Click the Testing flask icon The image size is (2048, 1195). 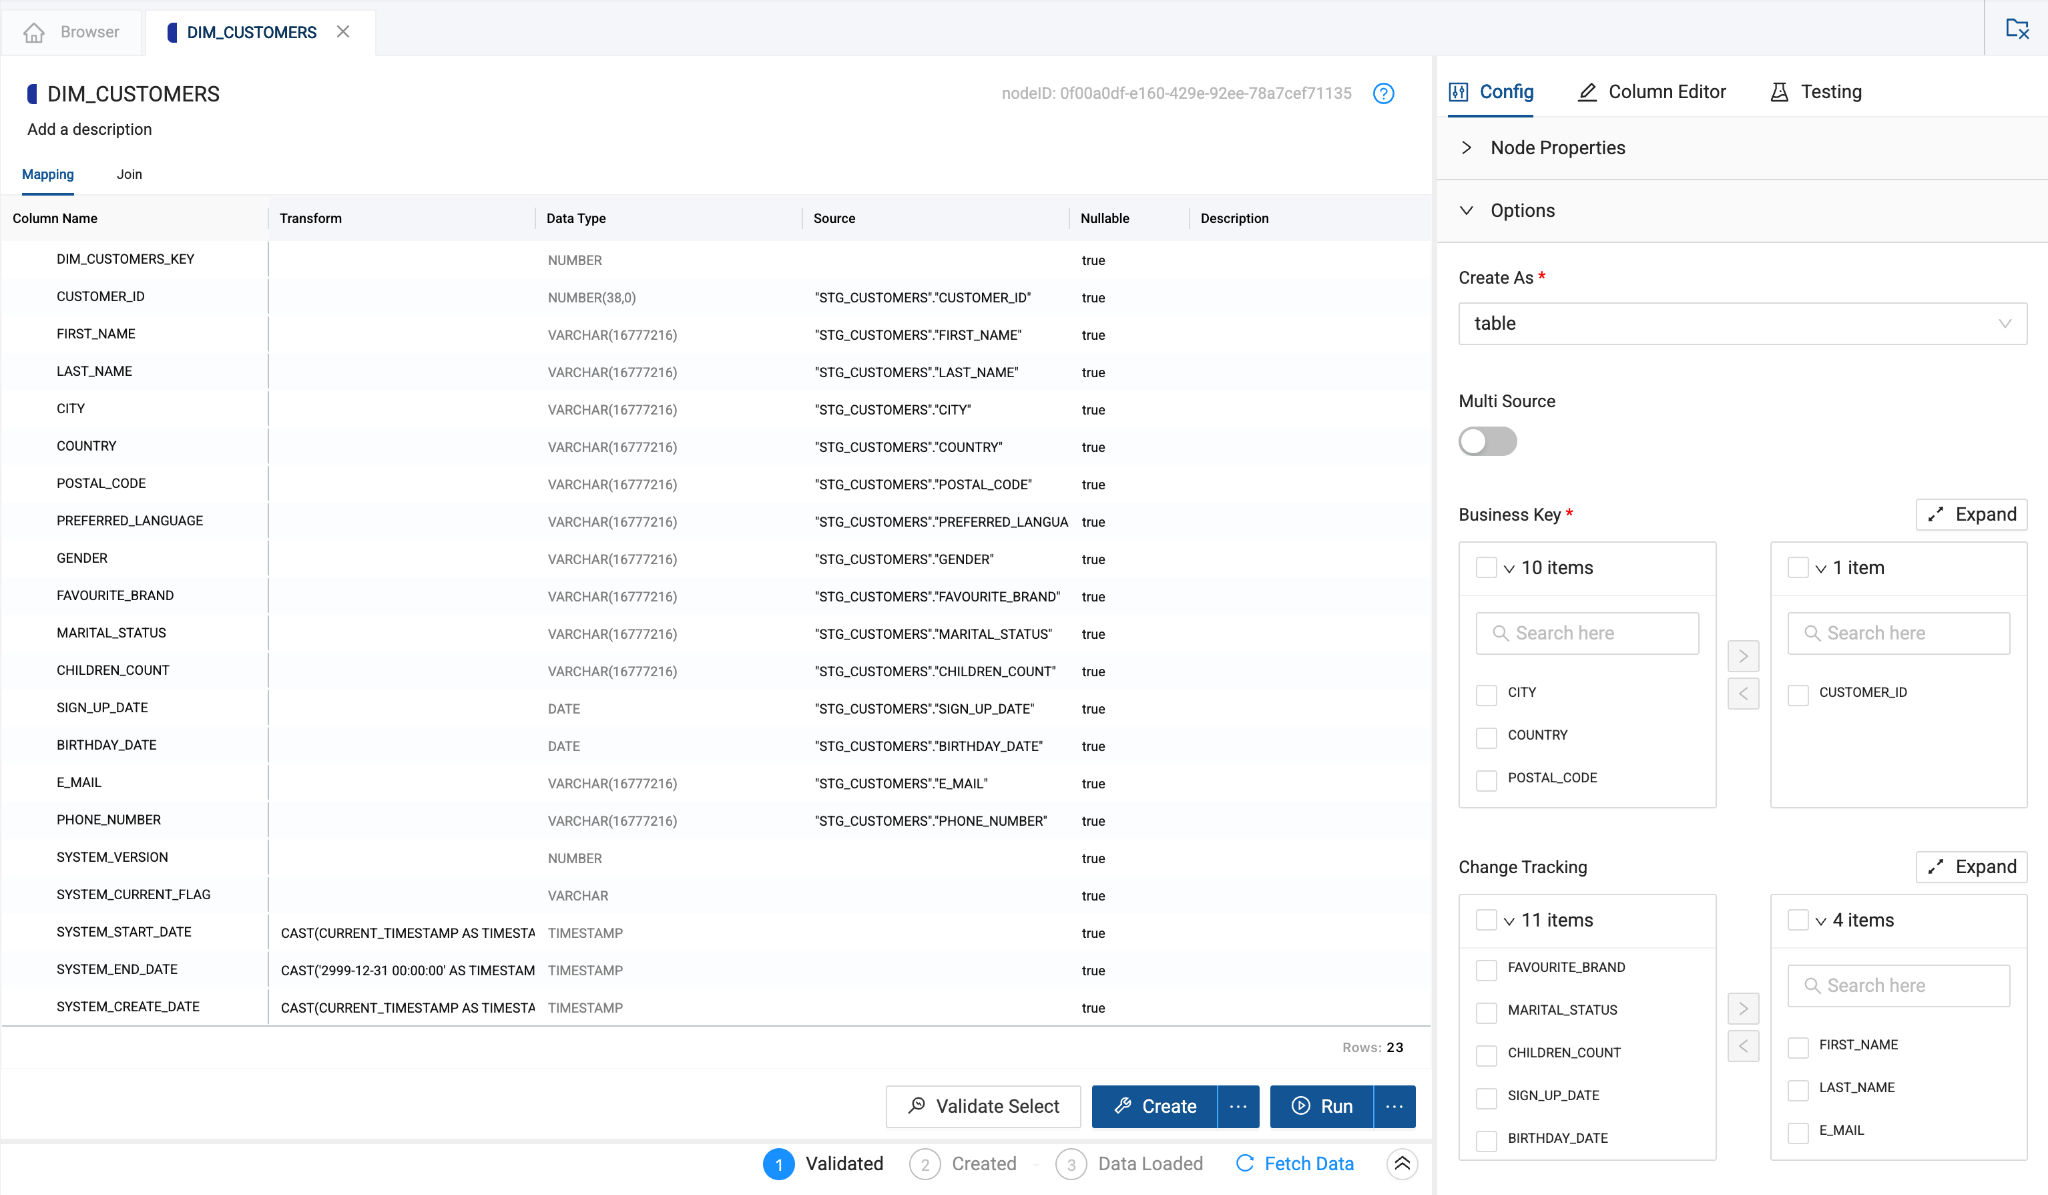pos(1779,92)
